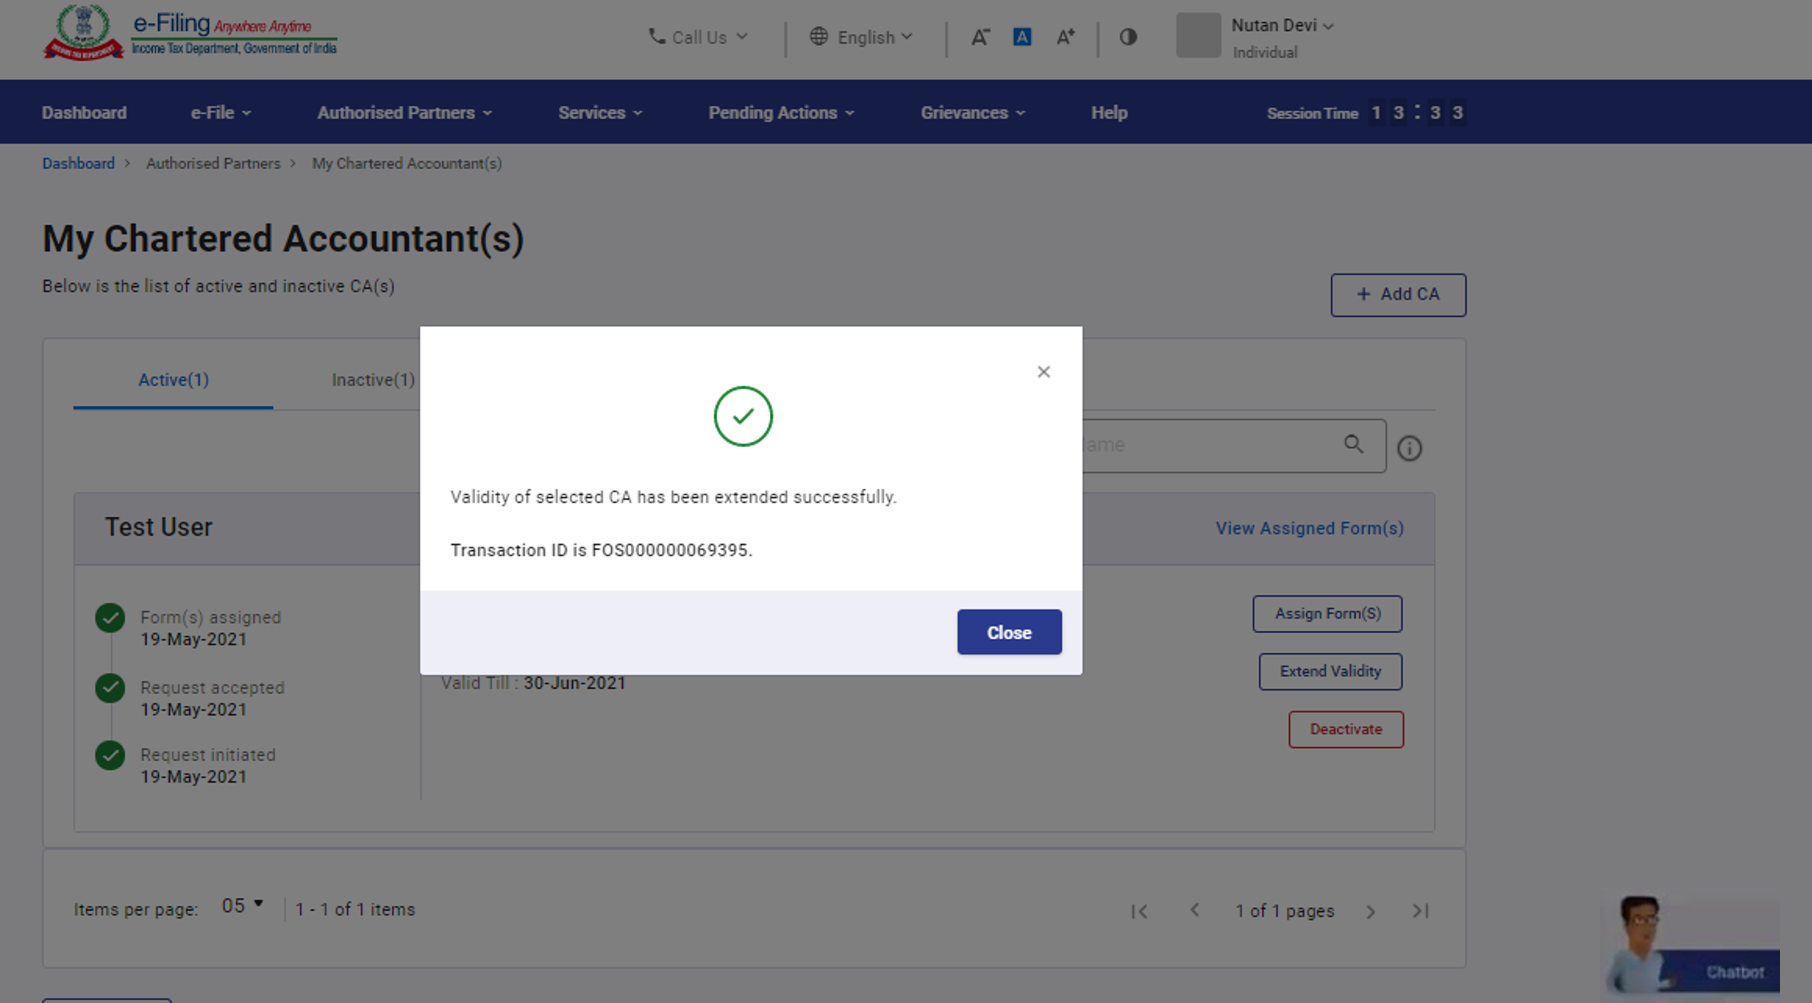Open the Call Us dropdown
Viewport: 1812px width, 1003px height.
tap(698, 37)
